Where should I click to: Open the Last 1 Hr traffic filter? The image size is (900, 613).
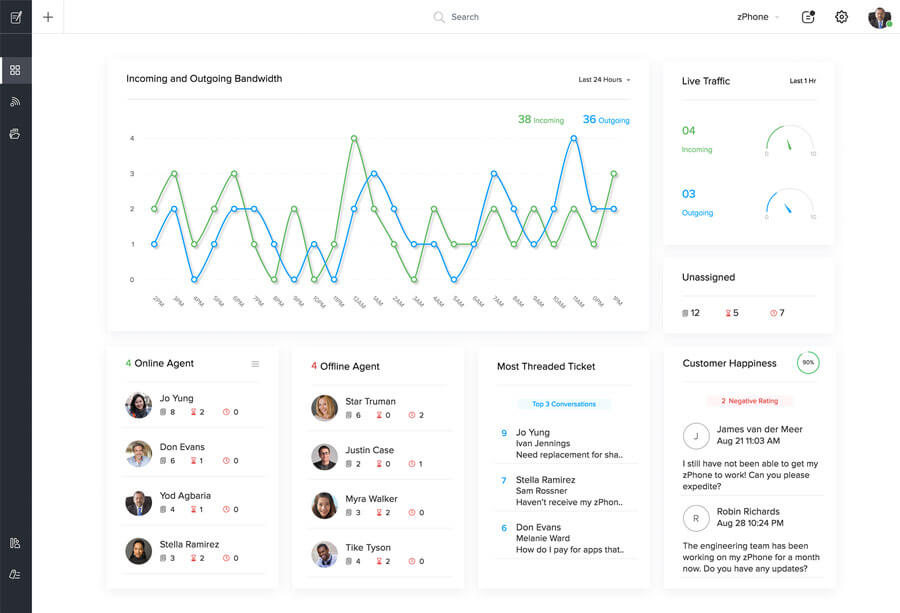coord(802,81)
